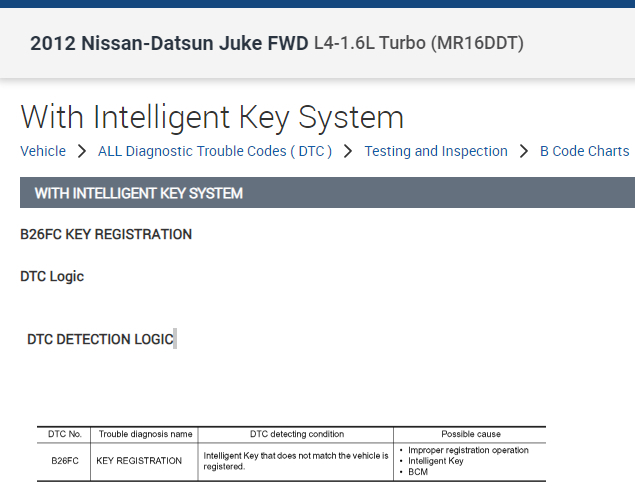This screenshot has height=496, width=635.
Task: Click the 2012 Nissan-Datsun Juke FWD title
Action: click(168, 44)
